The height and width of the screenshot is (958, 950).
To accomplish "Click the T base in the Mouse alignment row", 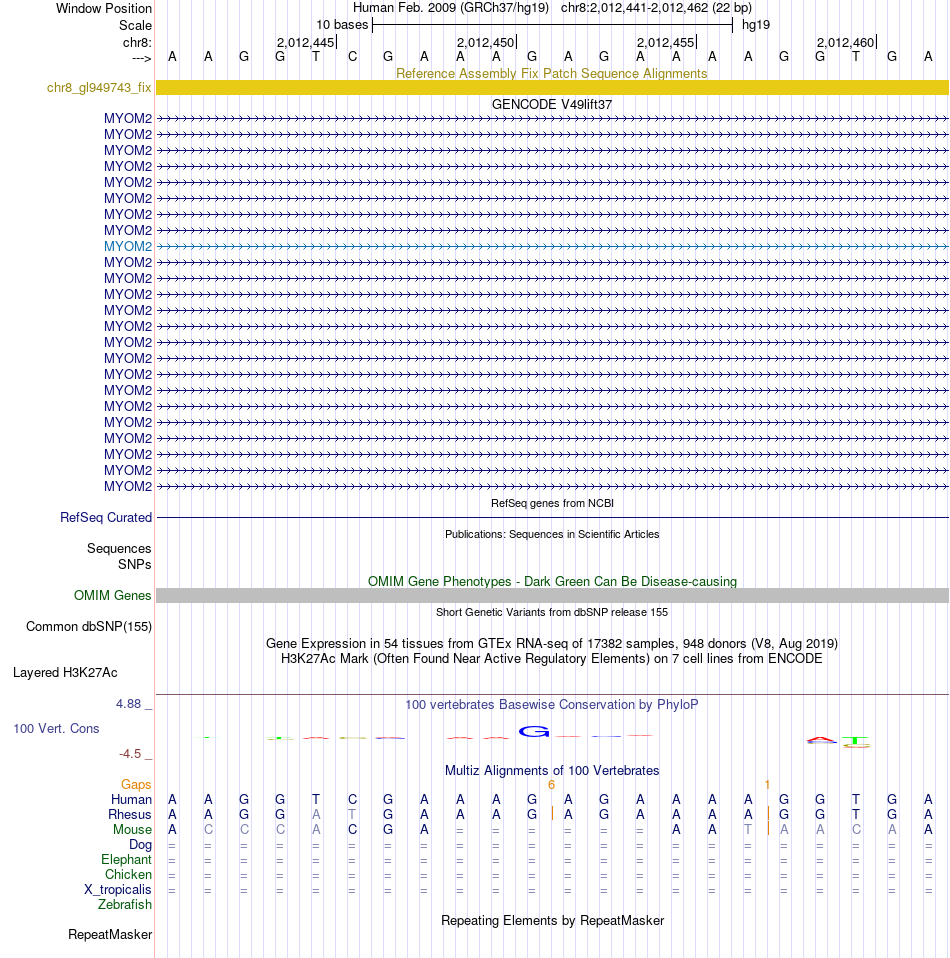I will click(748, 830).
